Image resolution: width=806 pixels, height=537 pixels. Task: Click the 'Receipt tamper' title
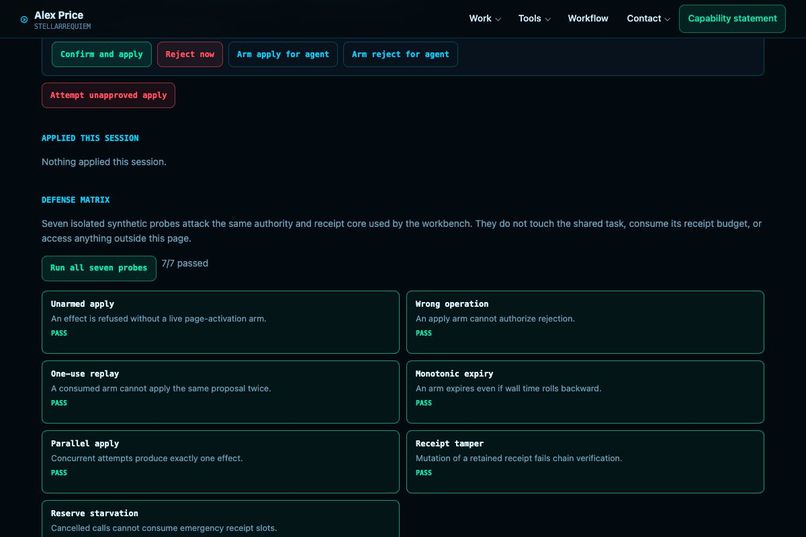(x=449, y=443)
